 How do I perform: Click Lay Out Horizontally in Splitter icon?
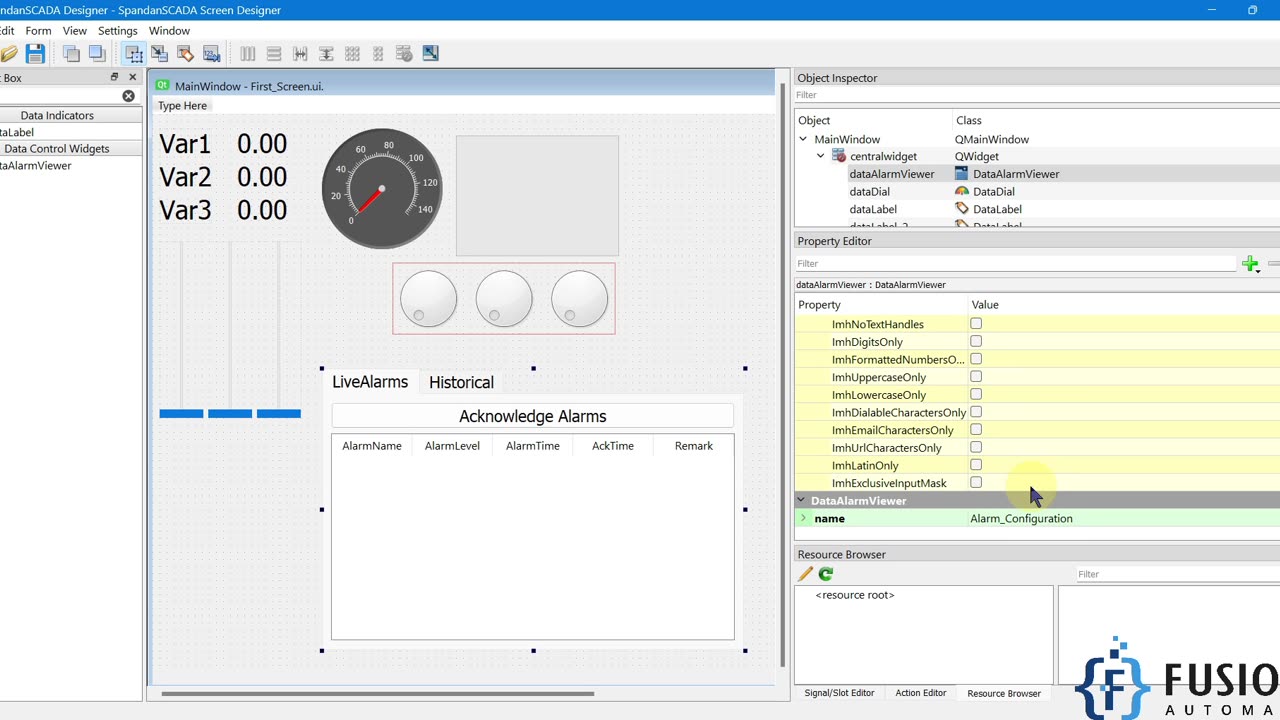pyautogui.click(x=300, y=53)
